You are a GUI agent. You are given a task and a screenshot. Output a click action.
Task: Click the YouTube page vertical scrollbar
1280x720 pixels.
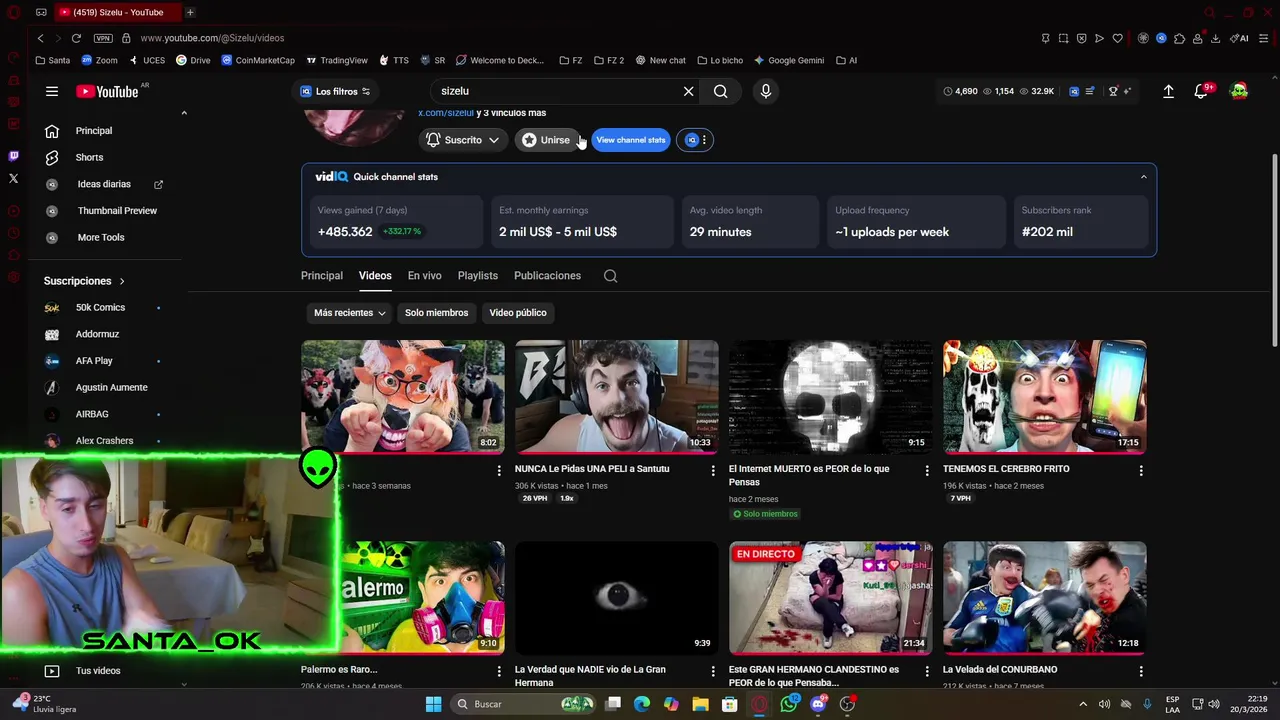click(x=1274, y=250)
